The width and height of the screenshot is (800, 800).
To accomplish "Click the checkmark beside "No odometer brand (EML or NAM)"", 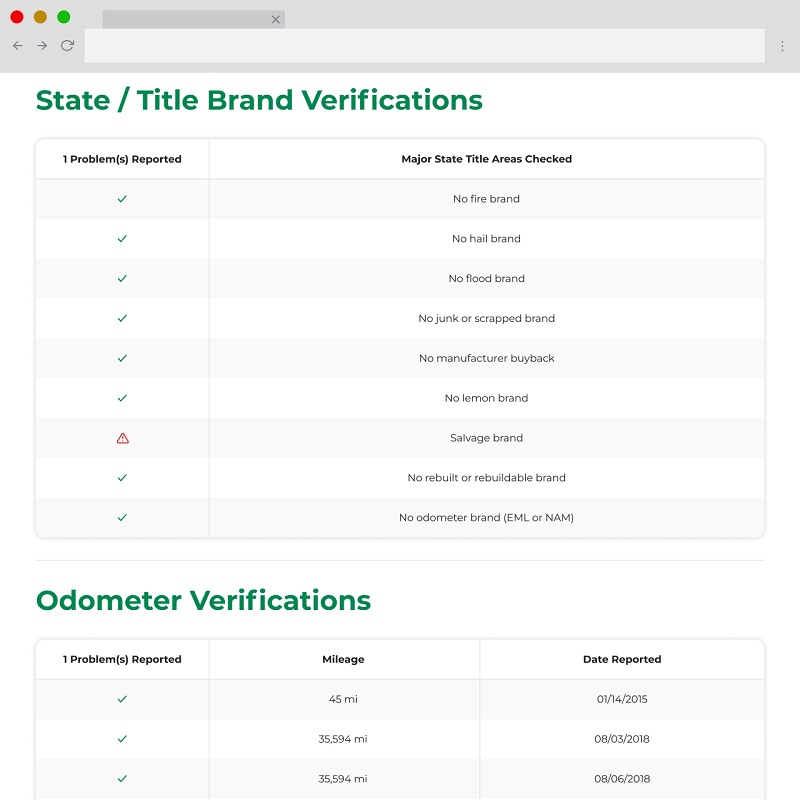I will 121,518.
